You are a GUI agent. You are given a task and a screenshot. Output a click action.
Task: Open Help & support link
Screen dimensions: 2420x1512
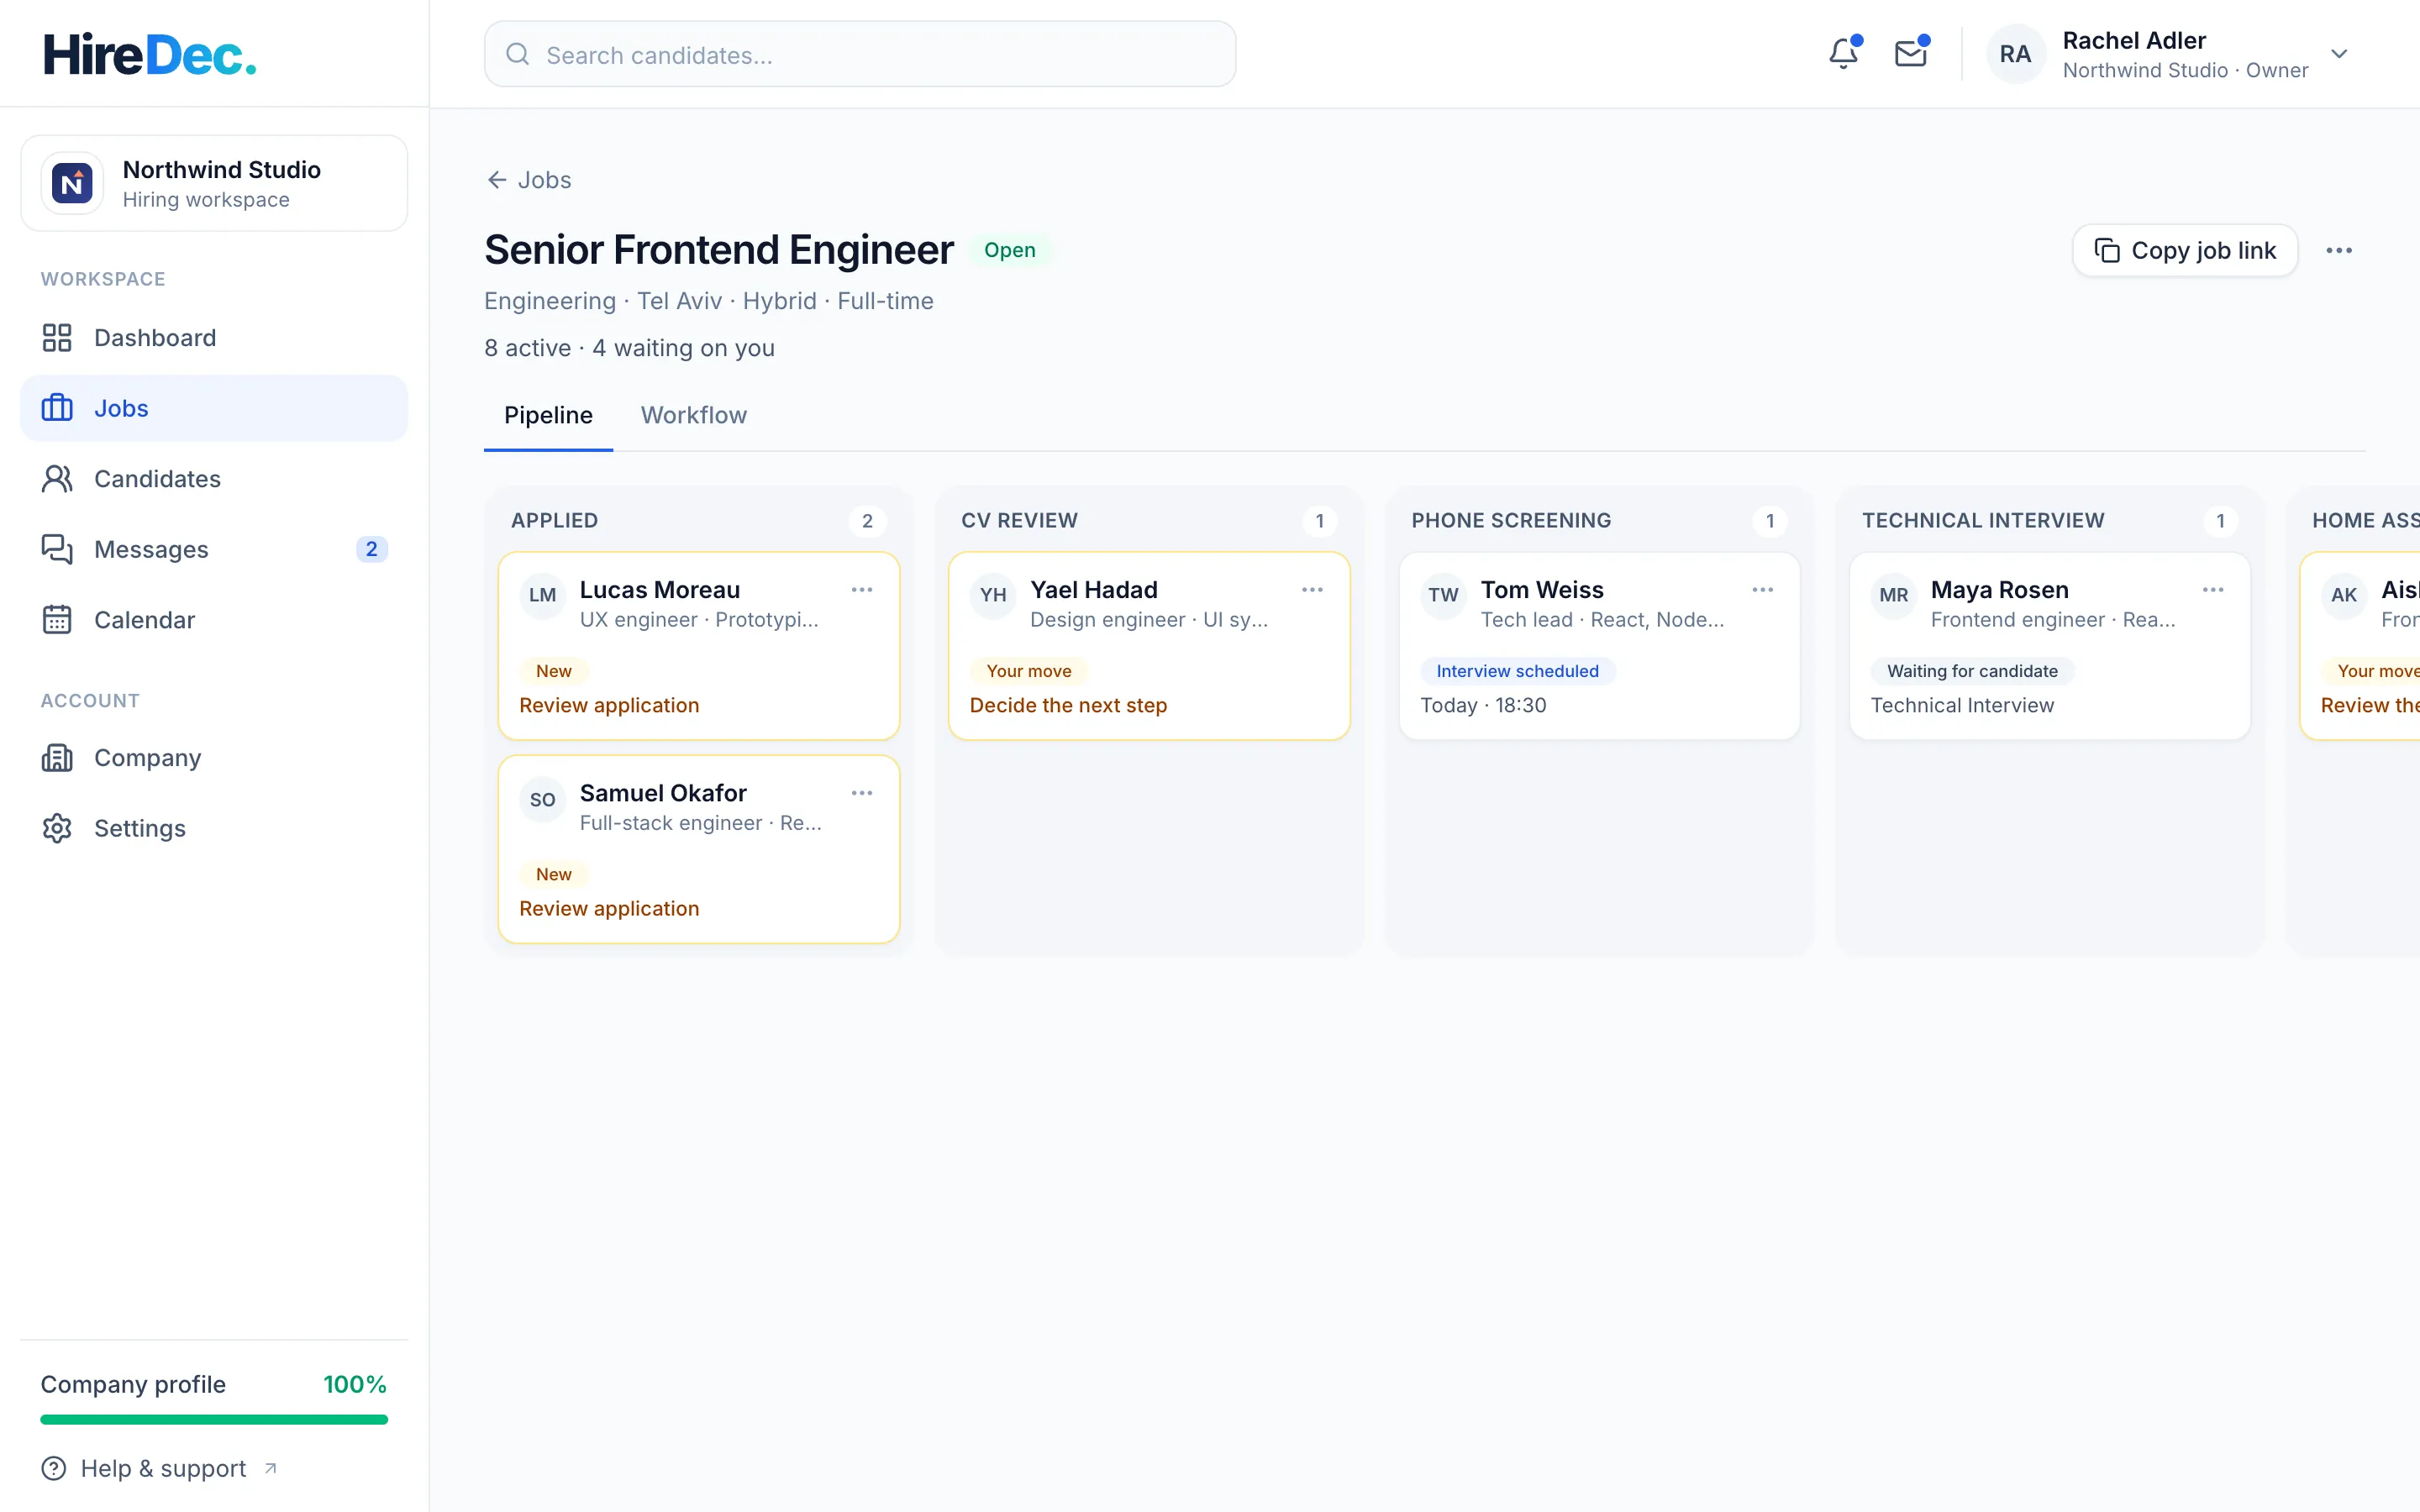(x=160, y=1468)
